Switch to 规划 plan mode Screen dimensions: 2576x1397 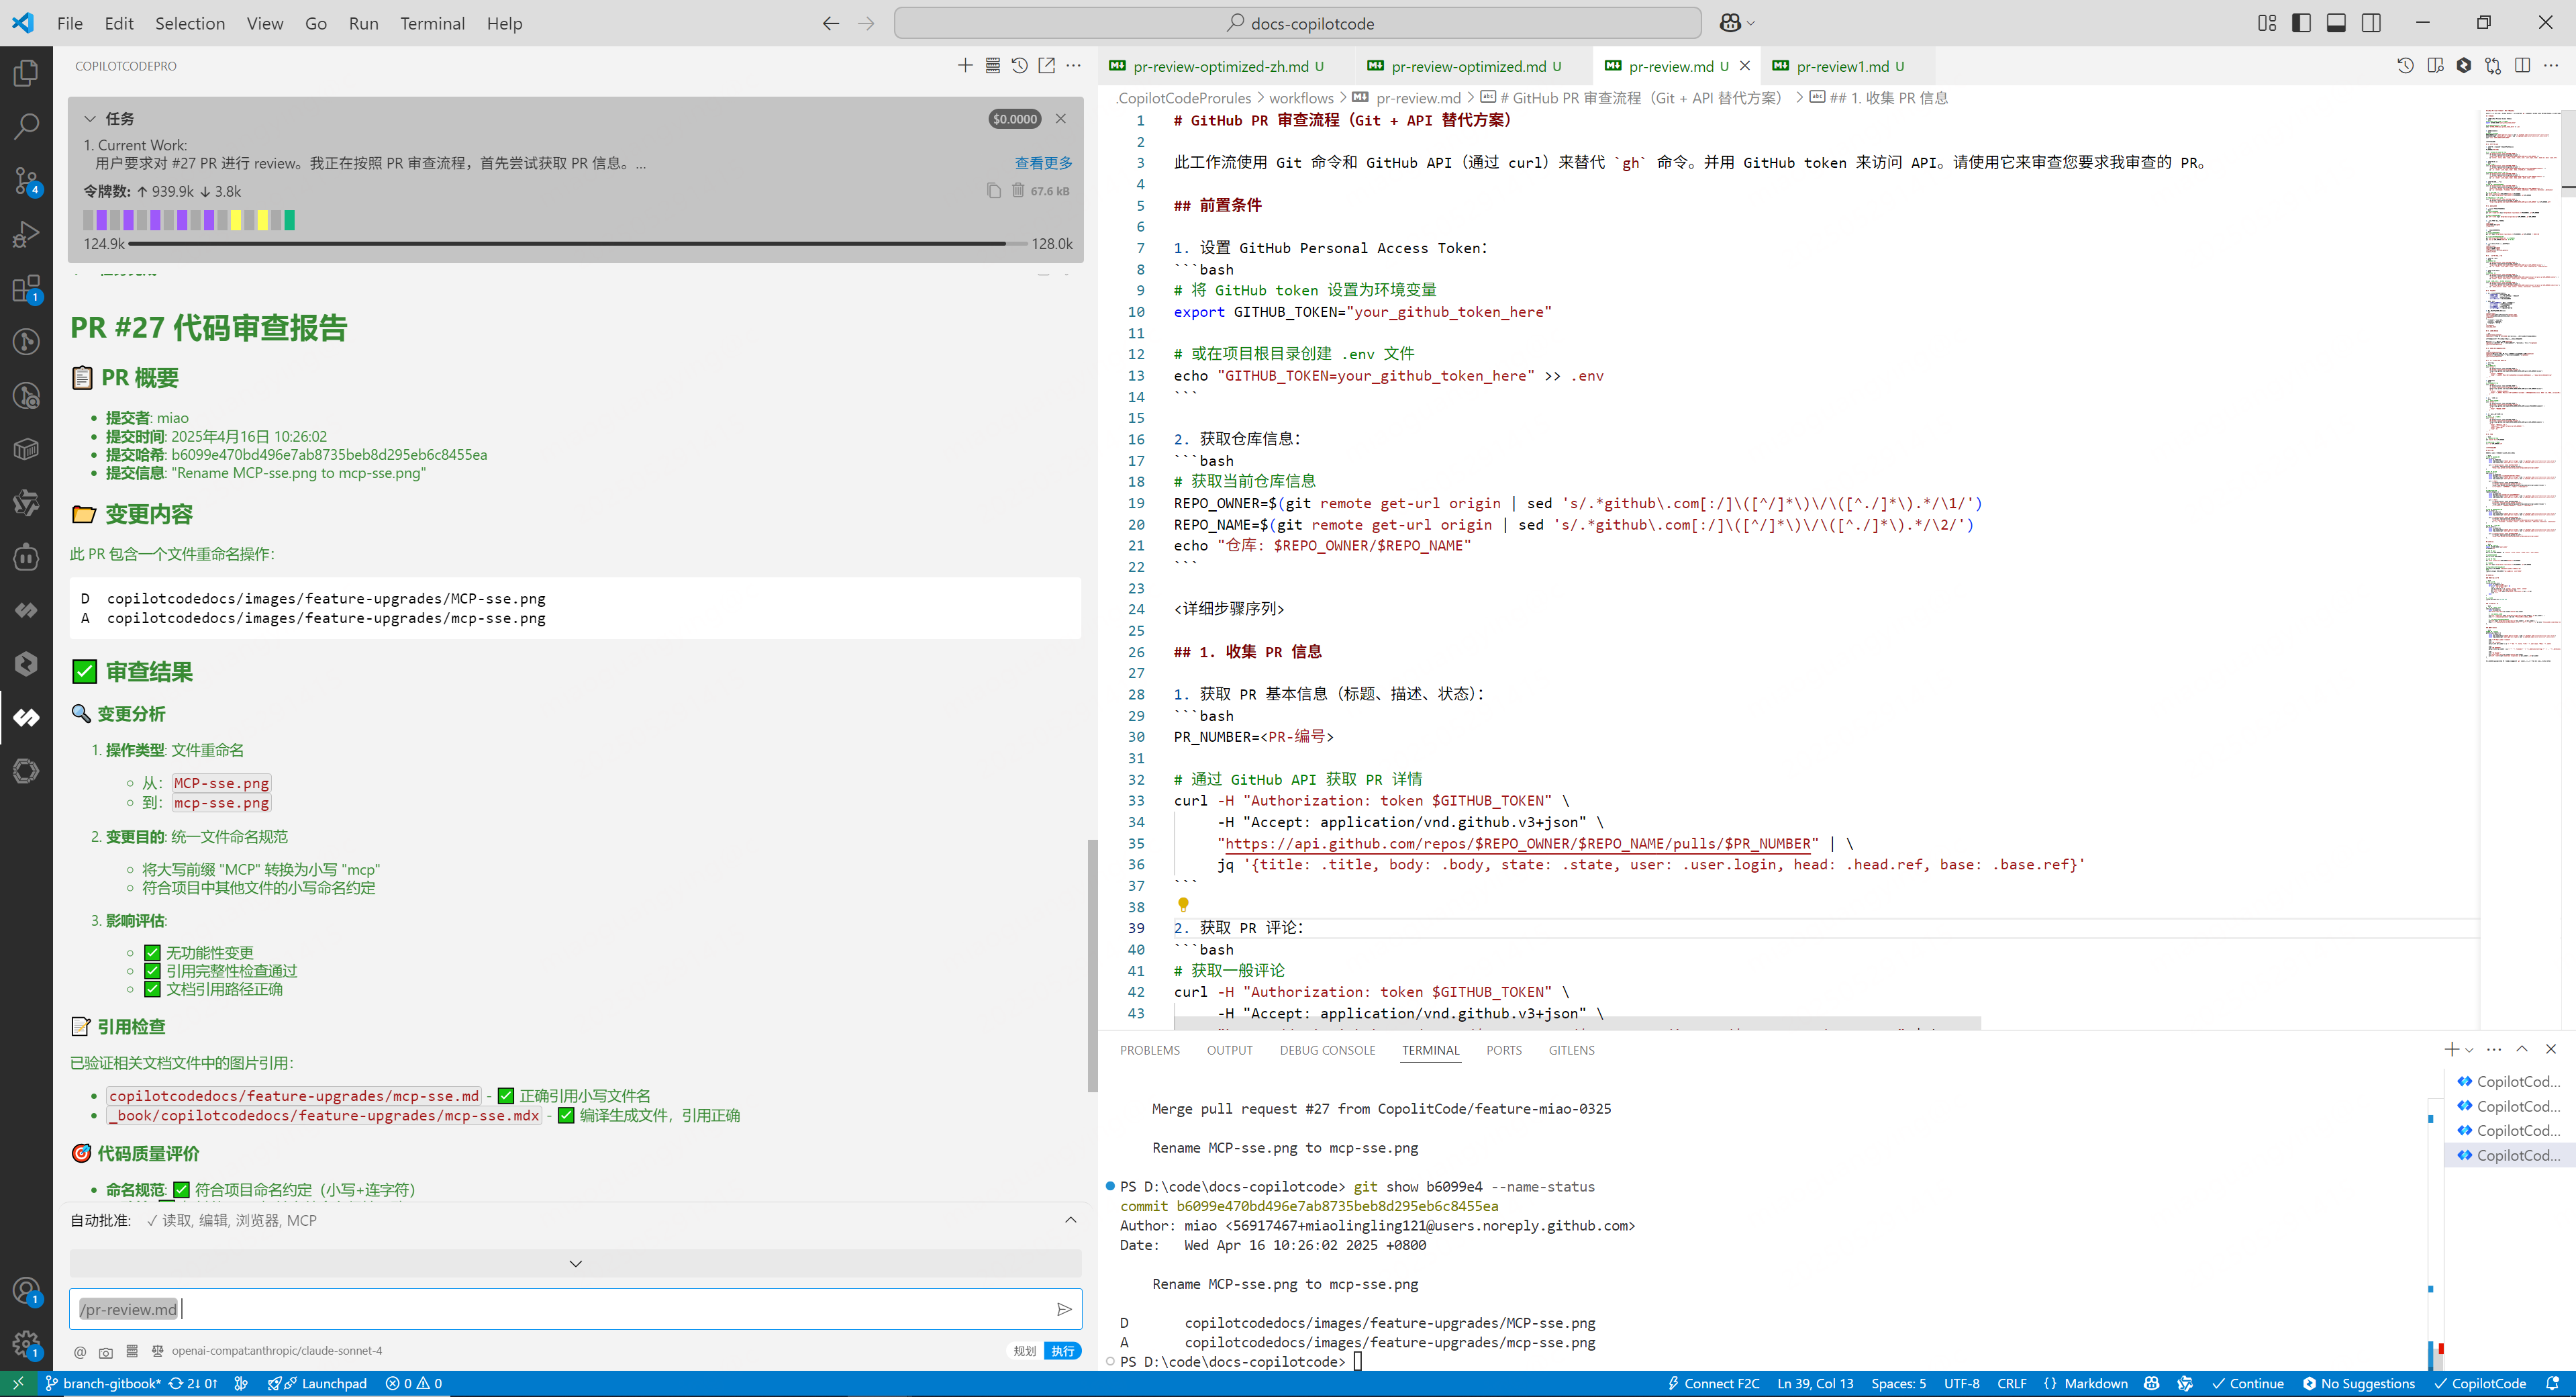pyautogui.click(x=1024, y=1351)
